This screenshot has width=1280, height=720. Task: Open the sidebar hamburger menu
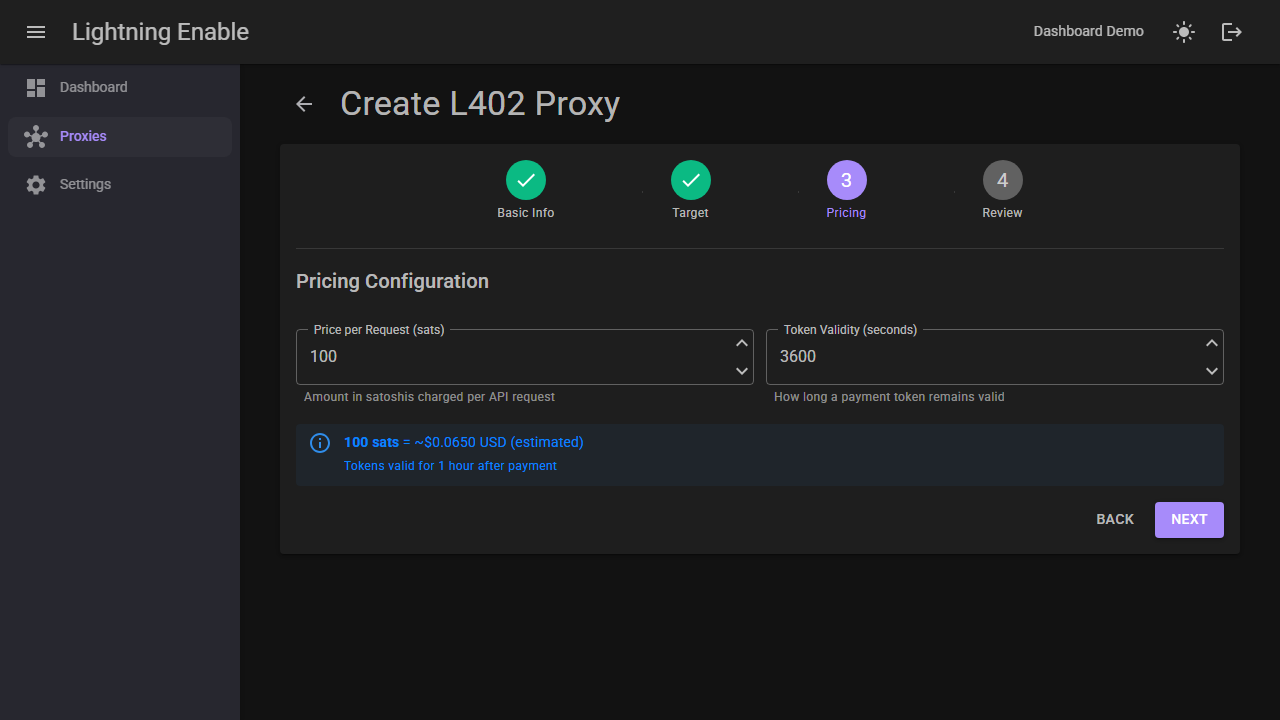(x=36, y=32)
